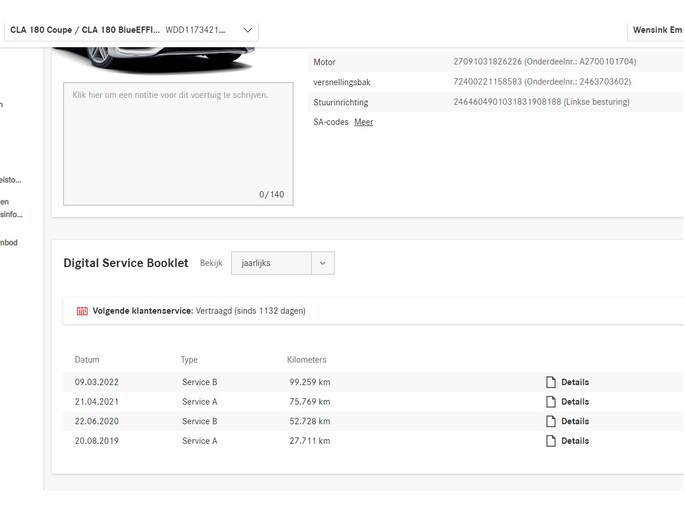The height and width of the screenshot is (514, 685).
Task: Click the Type column header
Action: (x=189, y=360)
